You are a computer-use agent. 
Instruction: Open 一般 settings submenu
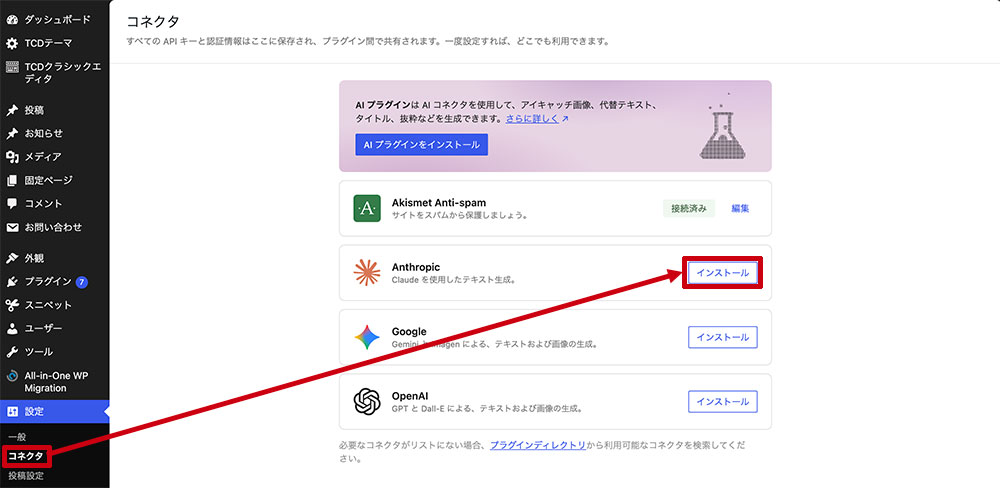pos(18,437)
